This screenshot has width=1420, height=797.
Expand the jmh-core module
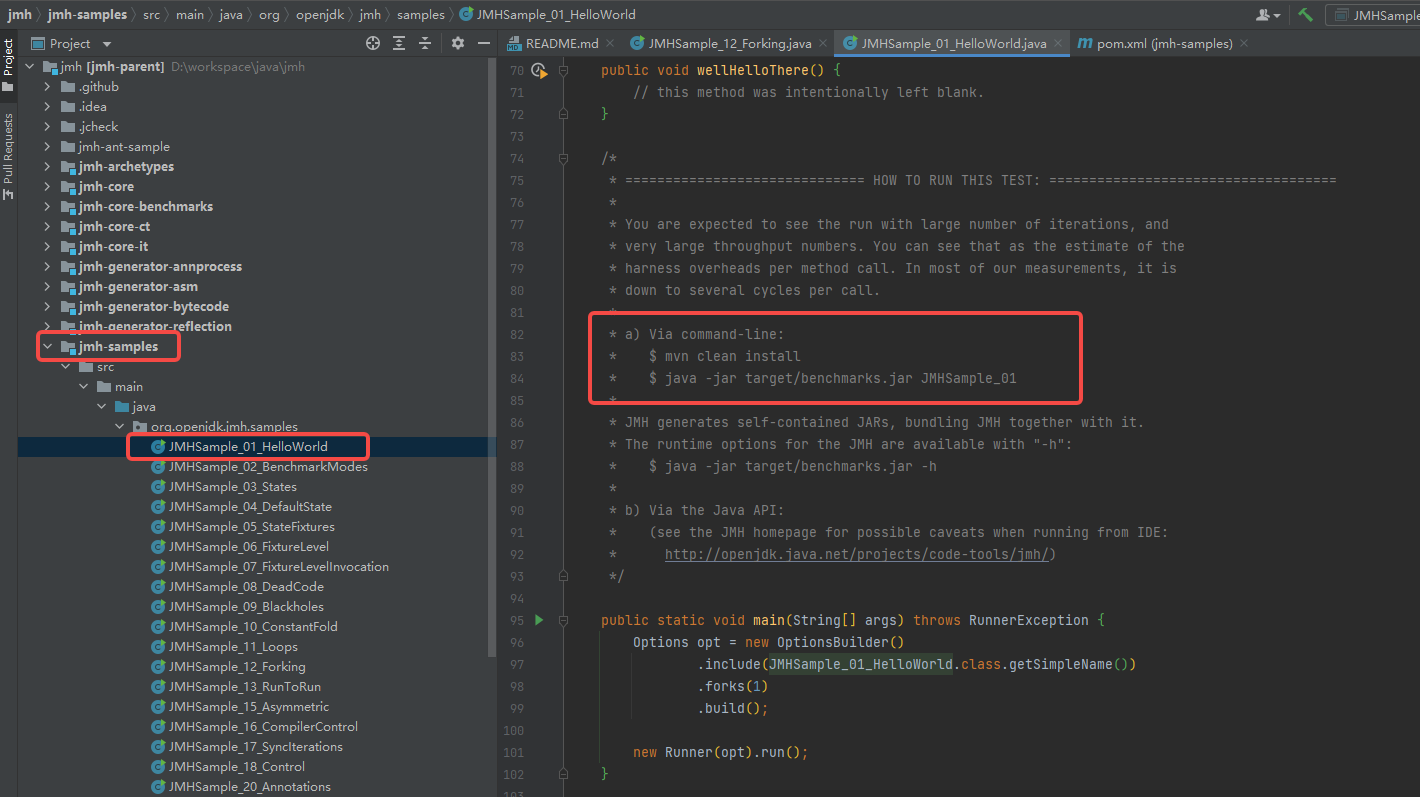coord(47,187)
